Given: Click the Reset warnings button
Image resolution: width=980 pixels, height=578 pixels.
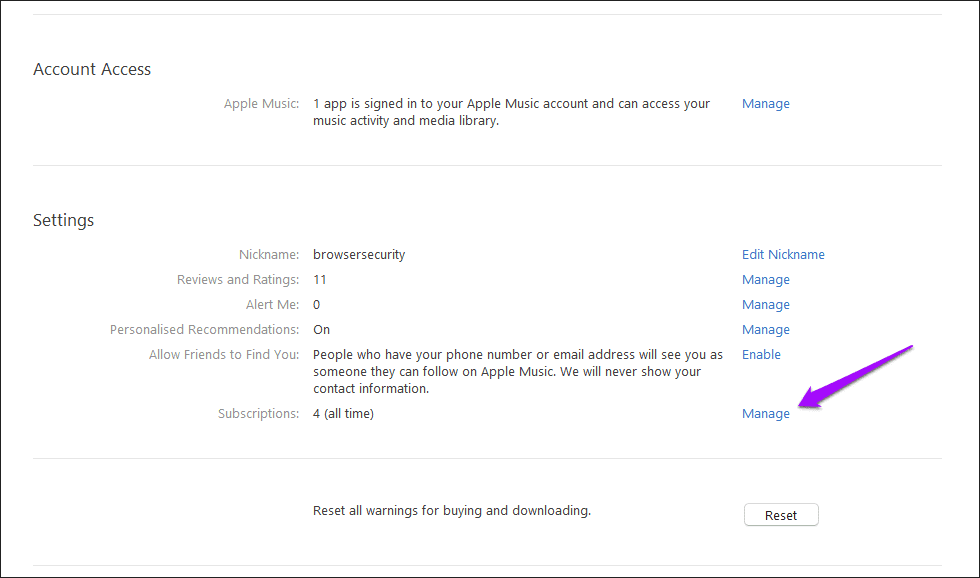Looking at the screenshot, I should click(x=781, y=515).
